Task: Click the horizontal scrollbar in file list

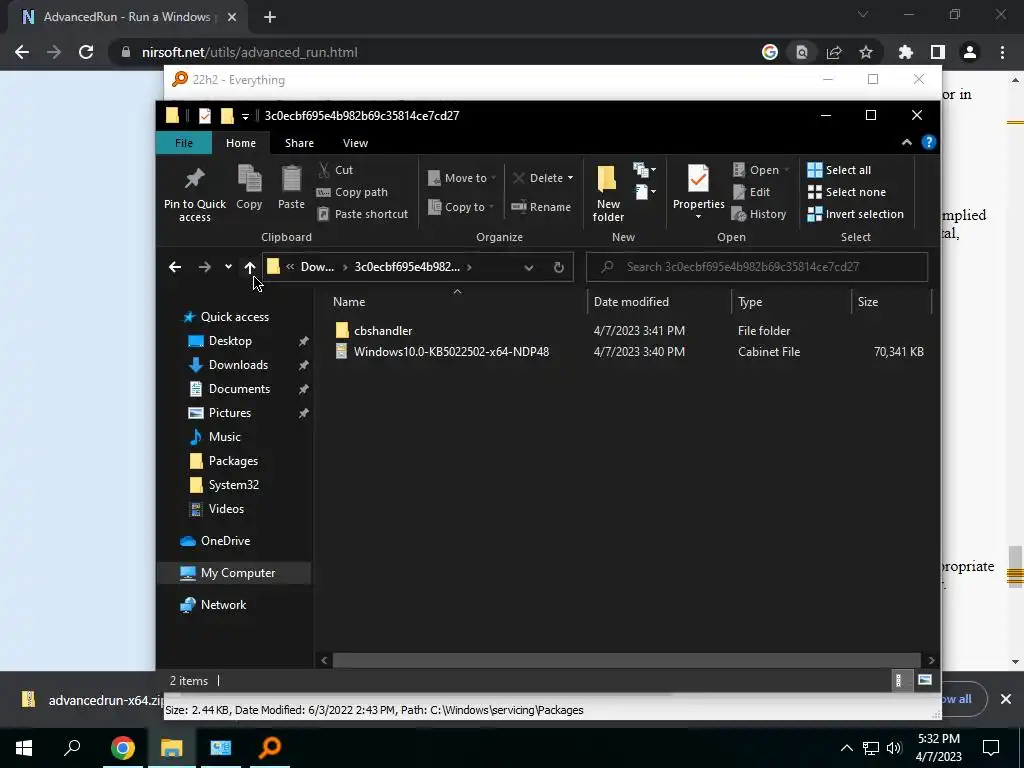Action: (626, 660)
